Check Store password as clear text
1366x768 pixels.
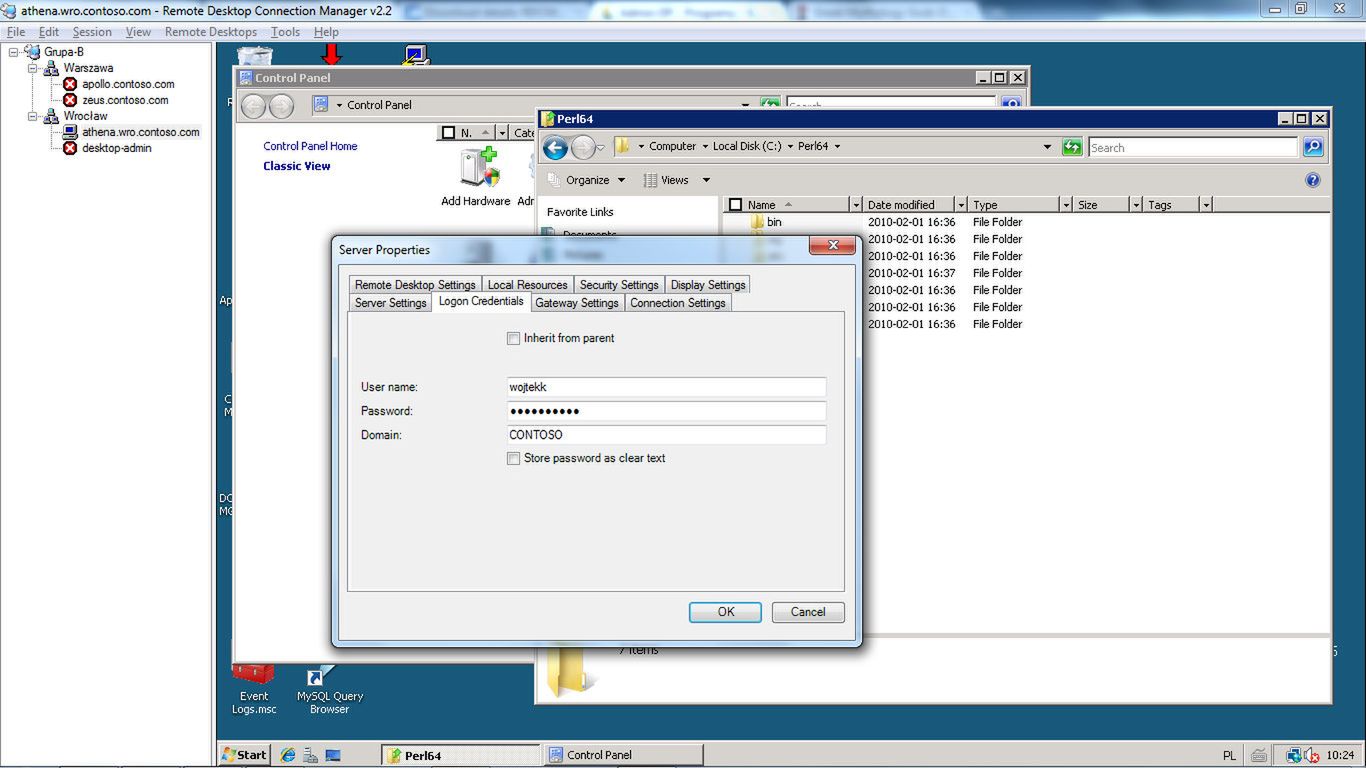tap(514, 459)
